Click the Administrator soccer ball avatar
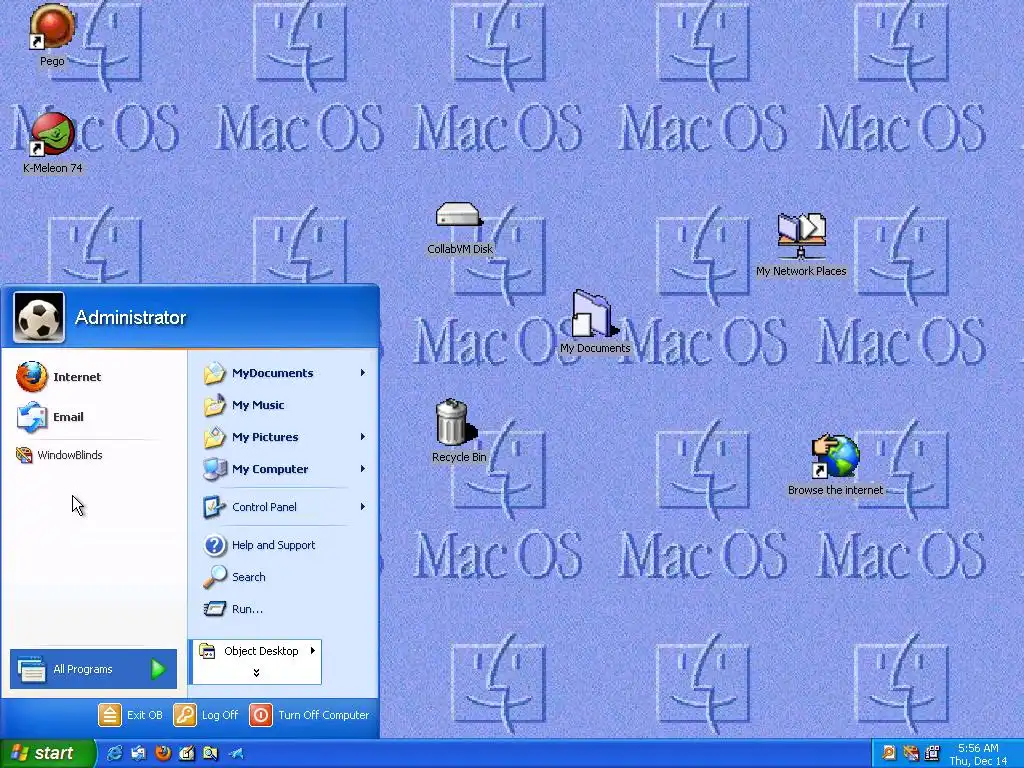1024x768 pixels. click(x=39, y=317)
